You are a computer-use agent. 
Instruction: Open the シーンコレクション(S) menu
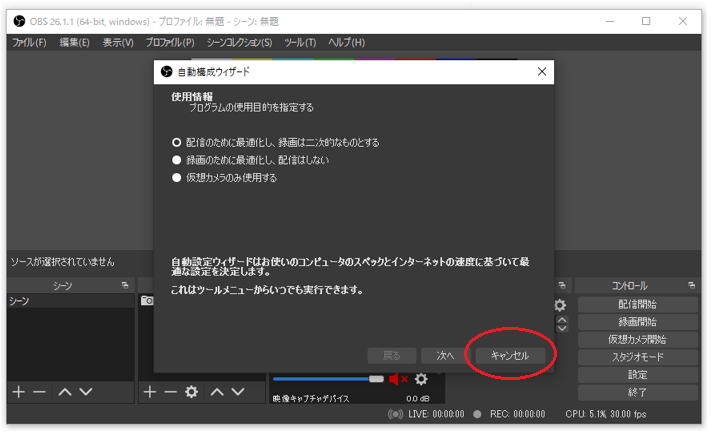click(x=239, y=43)
